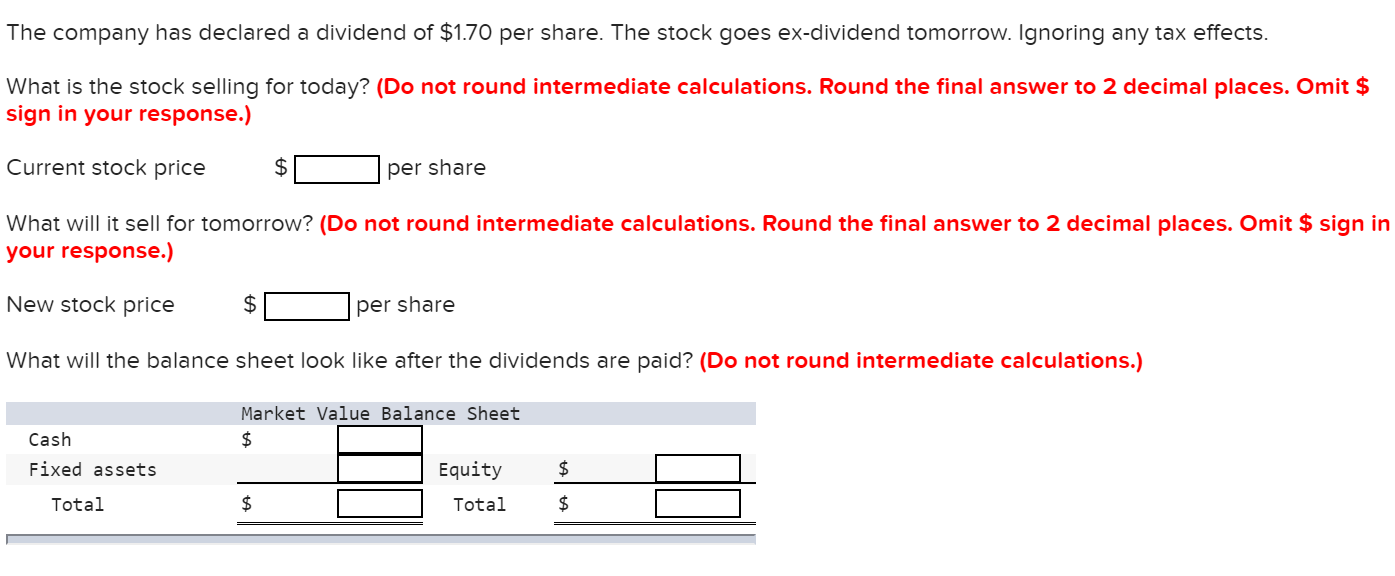Select the New stock price label

90,304
